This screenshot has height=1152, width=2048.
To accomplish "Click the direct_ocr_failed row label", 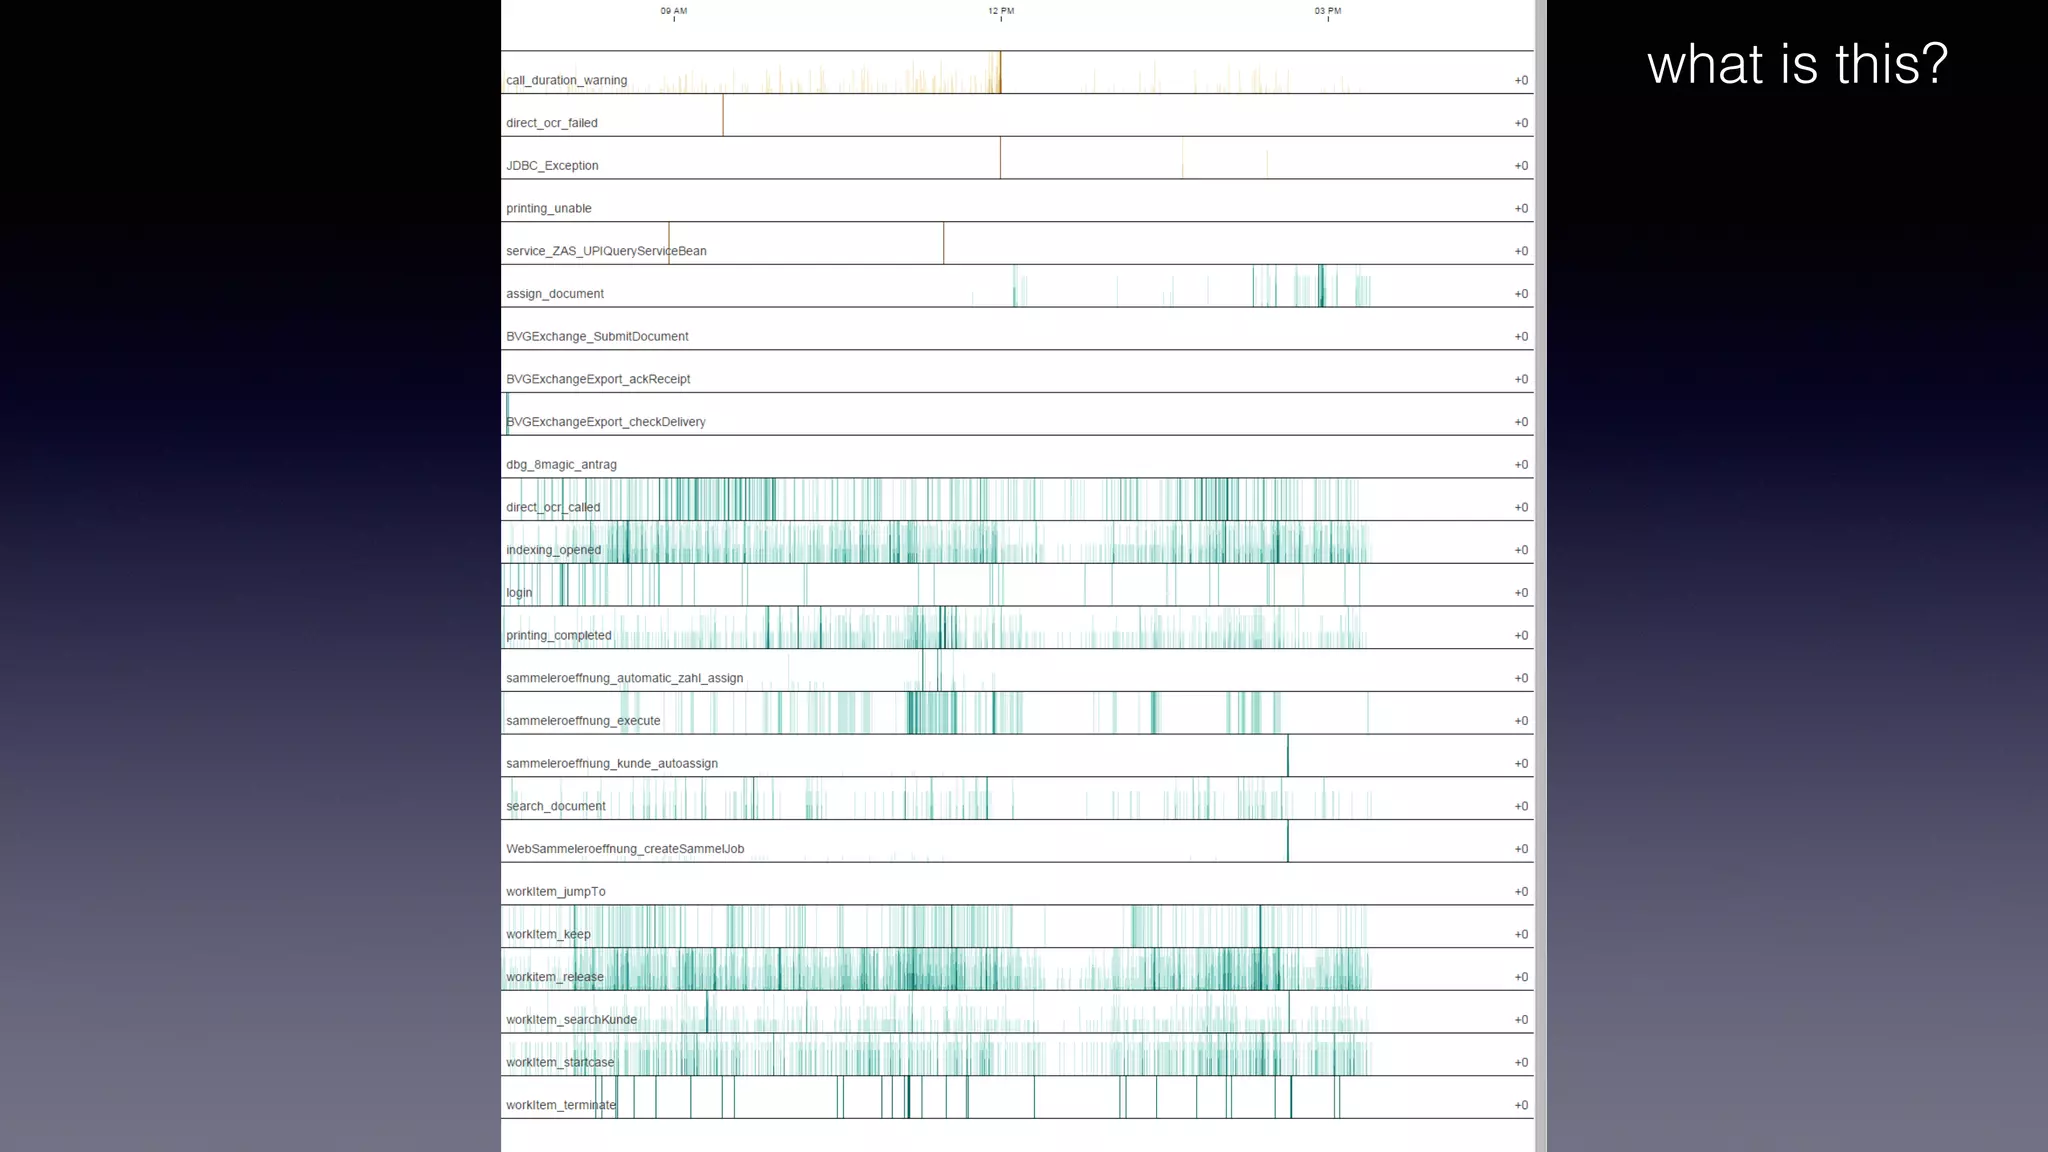I will 551,123.
